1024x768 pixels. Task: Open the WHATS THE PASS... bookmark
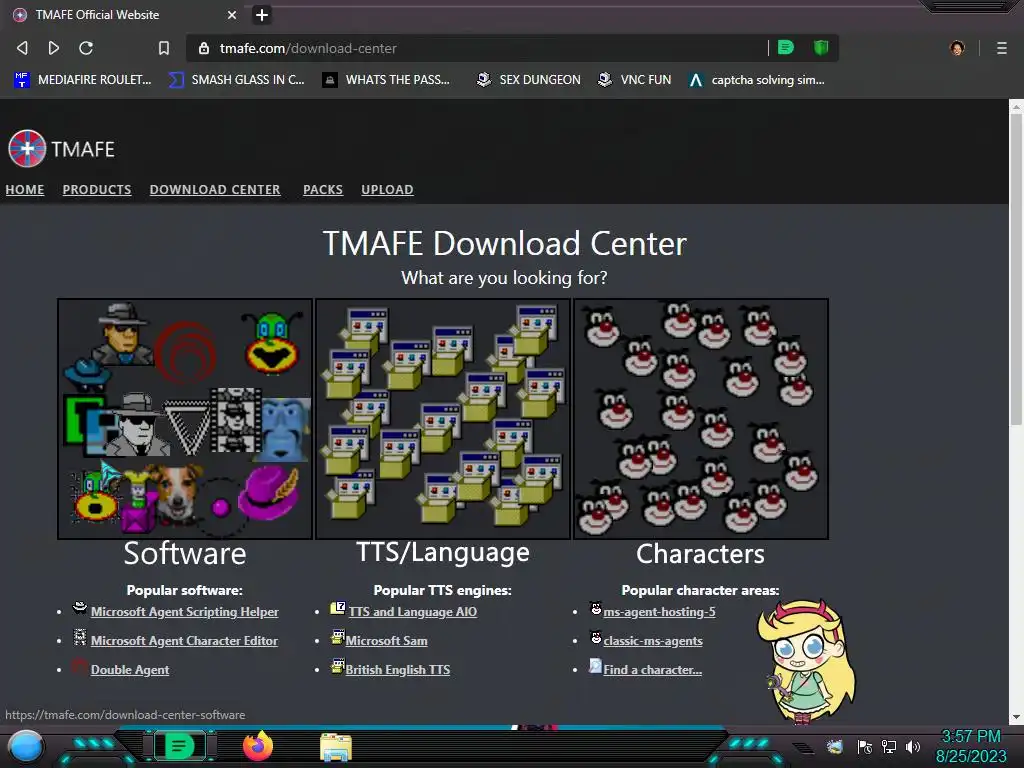click(387, 80)
